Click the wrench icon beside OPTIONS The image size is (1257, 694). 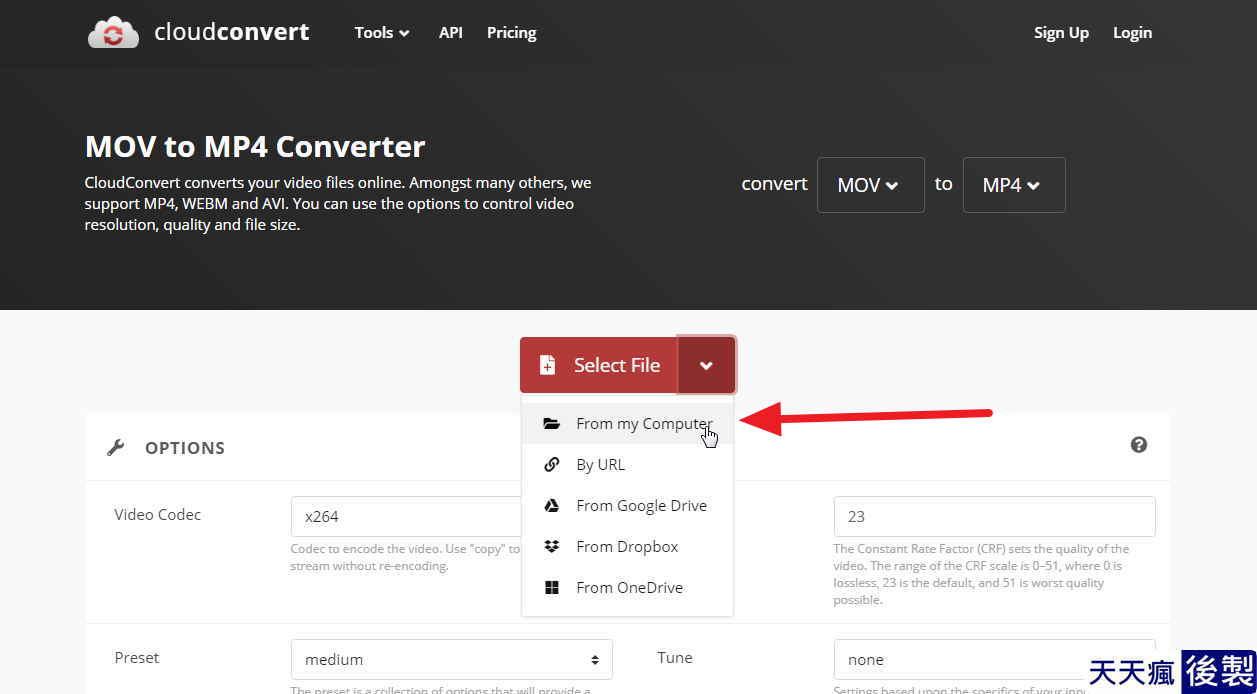point(116,447)
